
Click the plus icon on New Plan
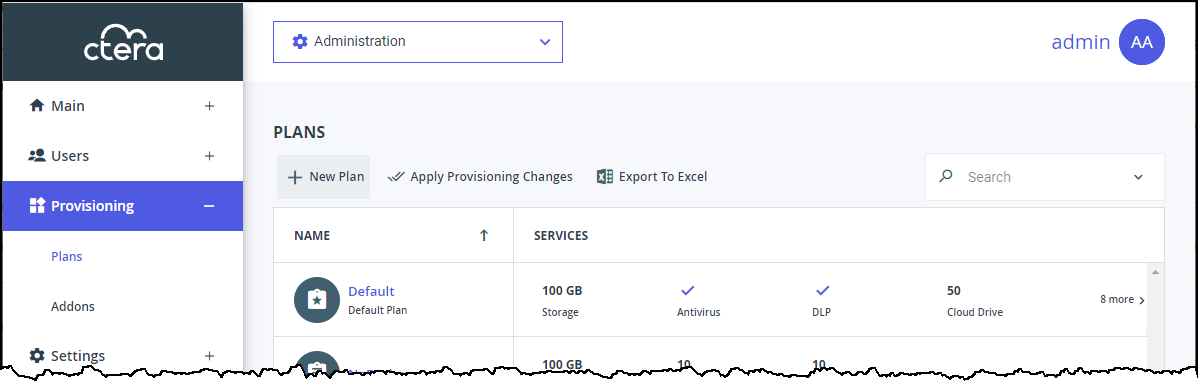[295, 177]
